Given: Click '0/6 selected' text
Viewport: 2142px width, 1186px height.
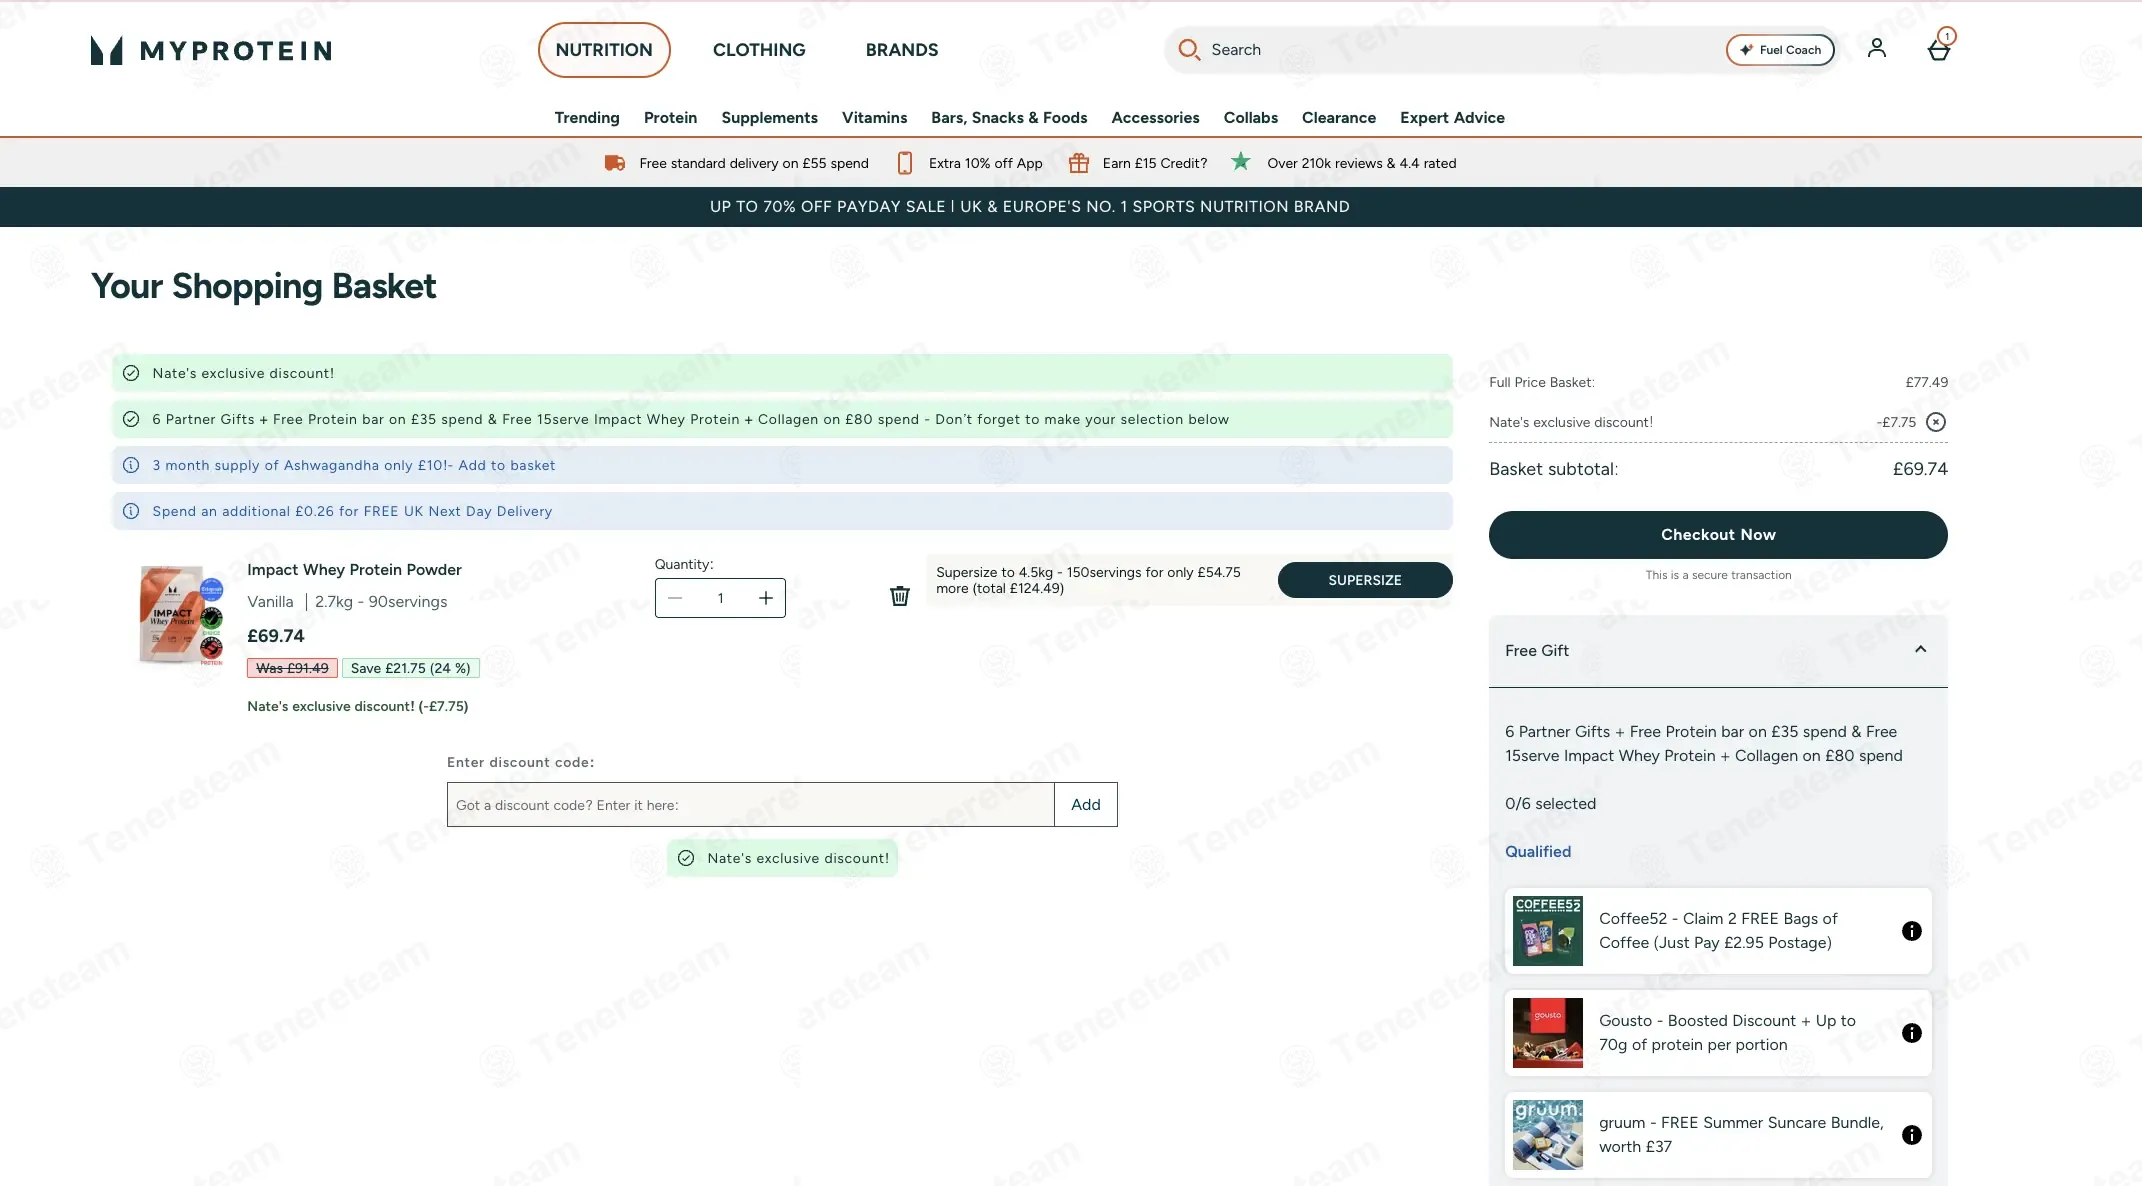Looking at the screenshot, I should point(1550,804).
